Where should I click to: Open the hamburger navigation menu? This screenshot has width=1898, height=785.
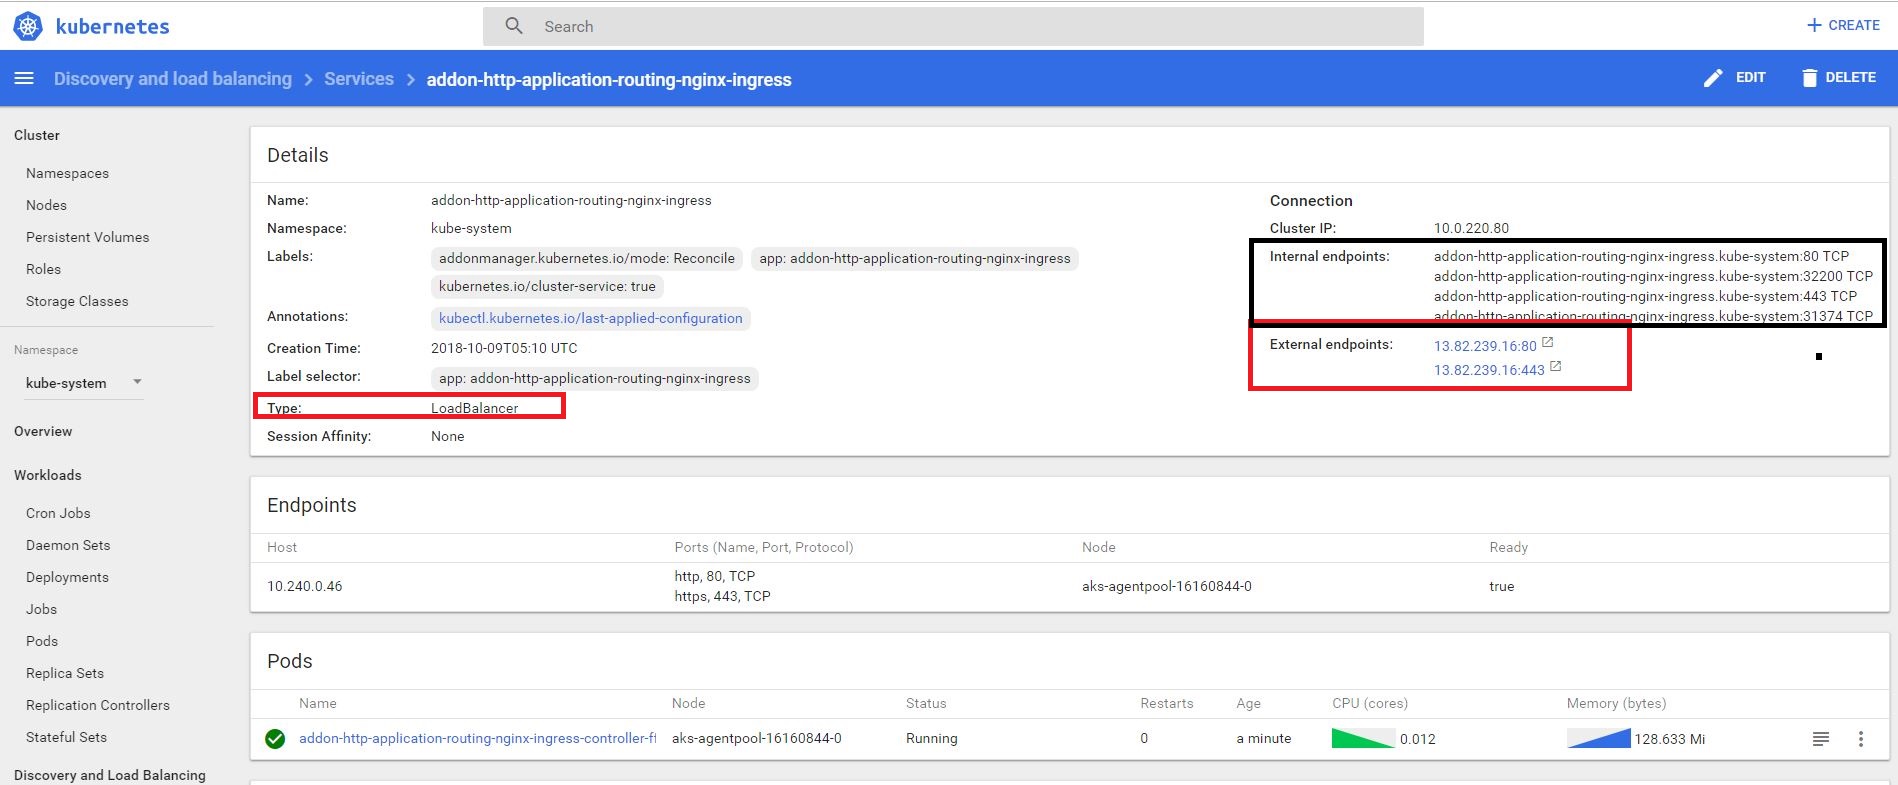point(25,78)
